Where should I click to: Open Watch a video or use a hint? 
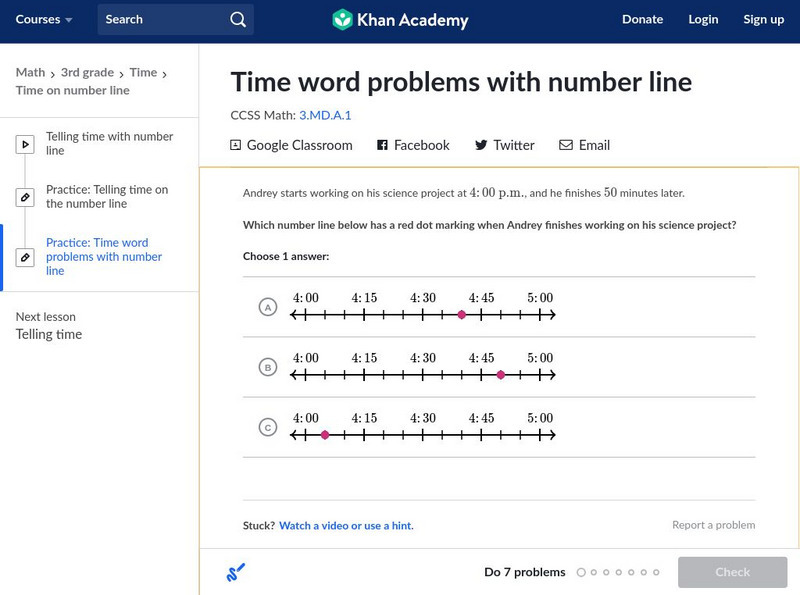pyautogui.click(x=346, y=525)
